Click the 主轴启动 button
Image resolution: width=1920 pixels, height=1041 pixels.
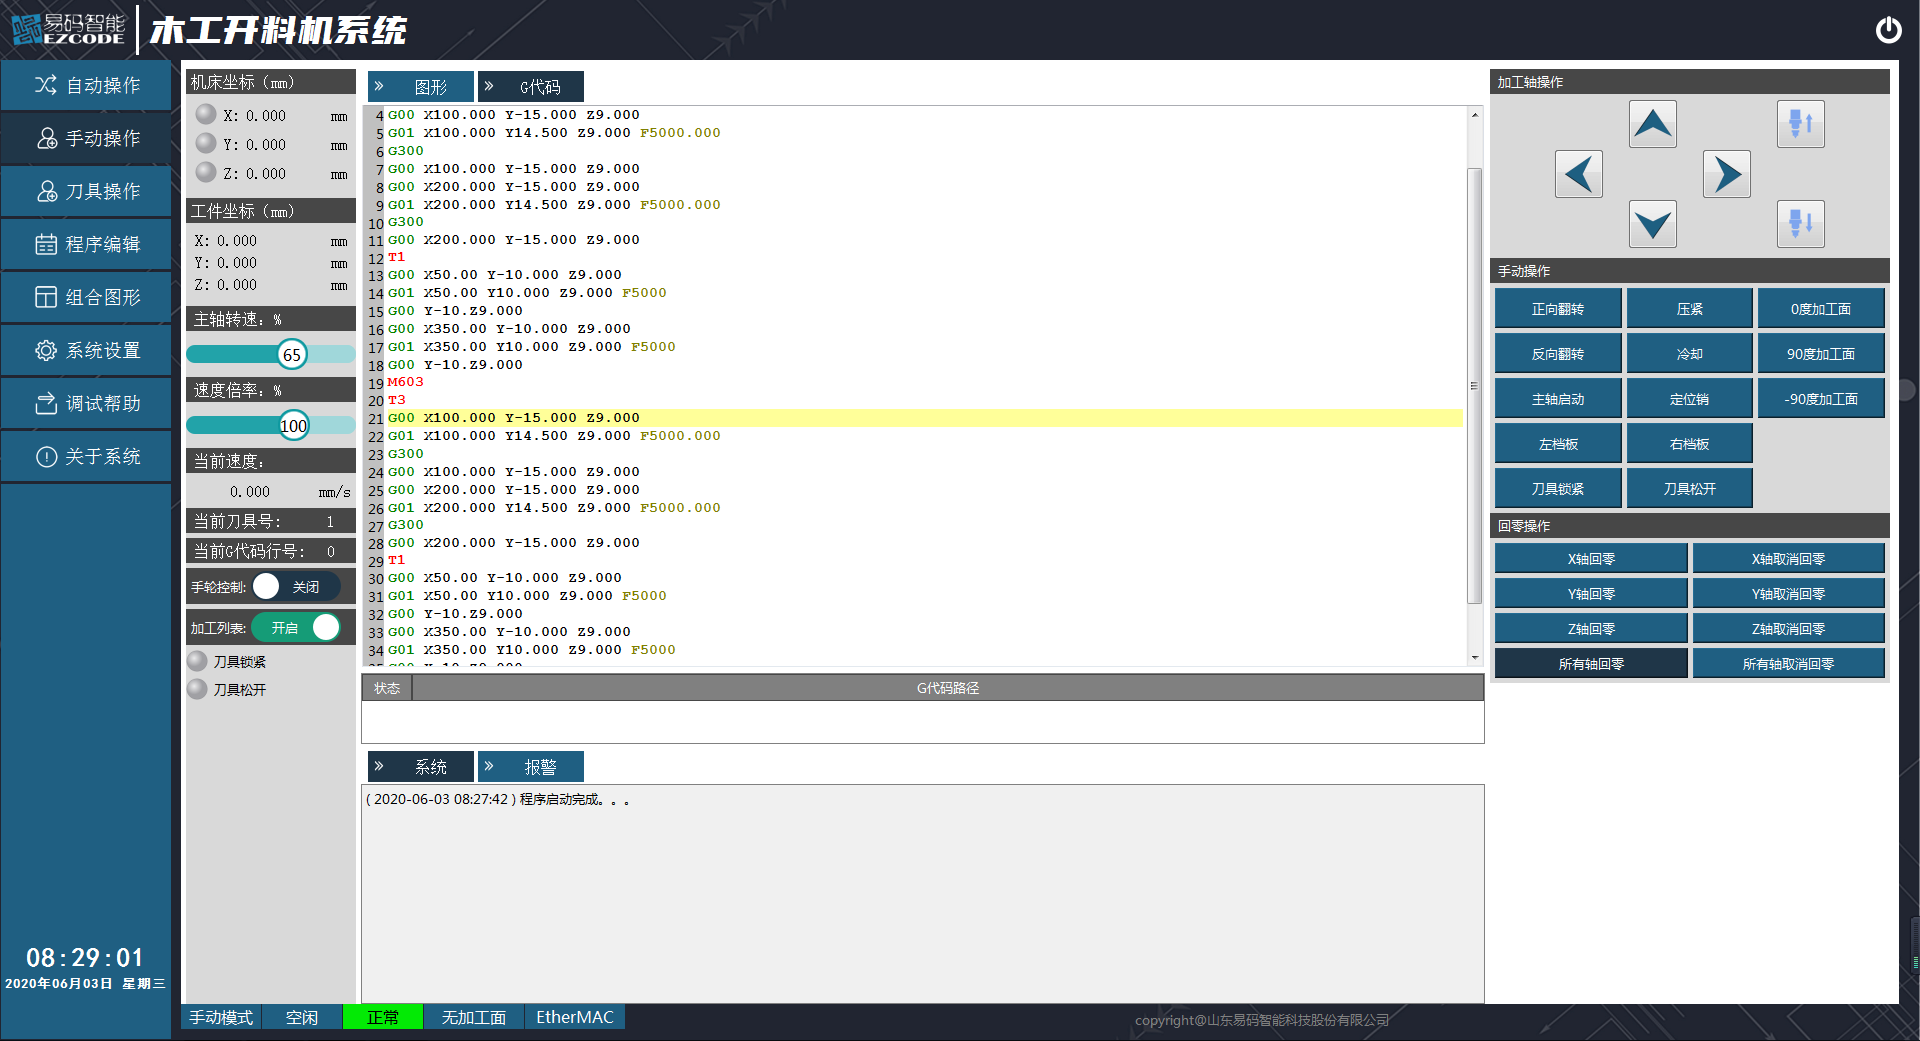point(1557,399)
